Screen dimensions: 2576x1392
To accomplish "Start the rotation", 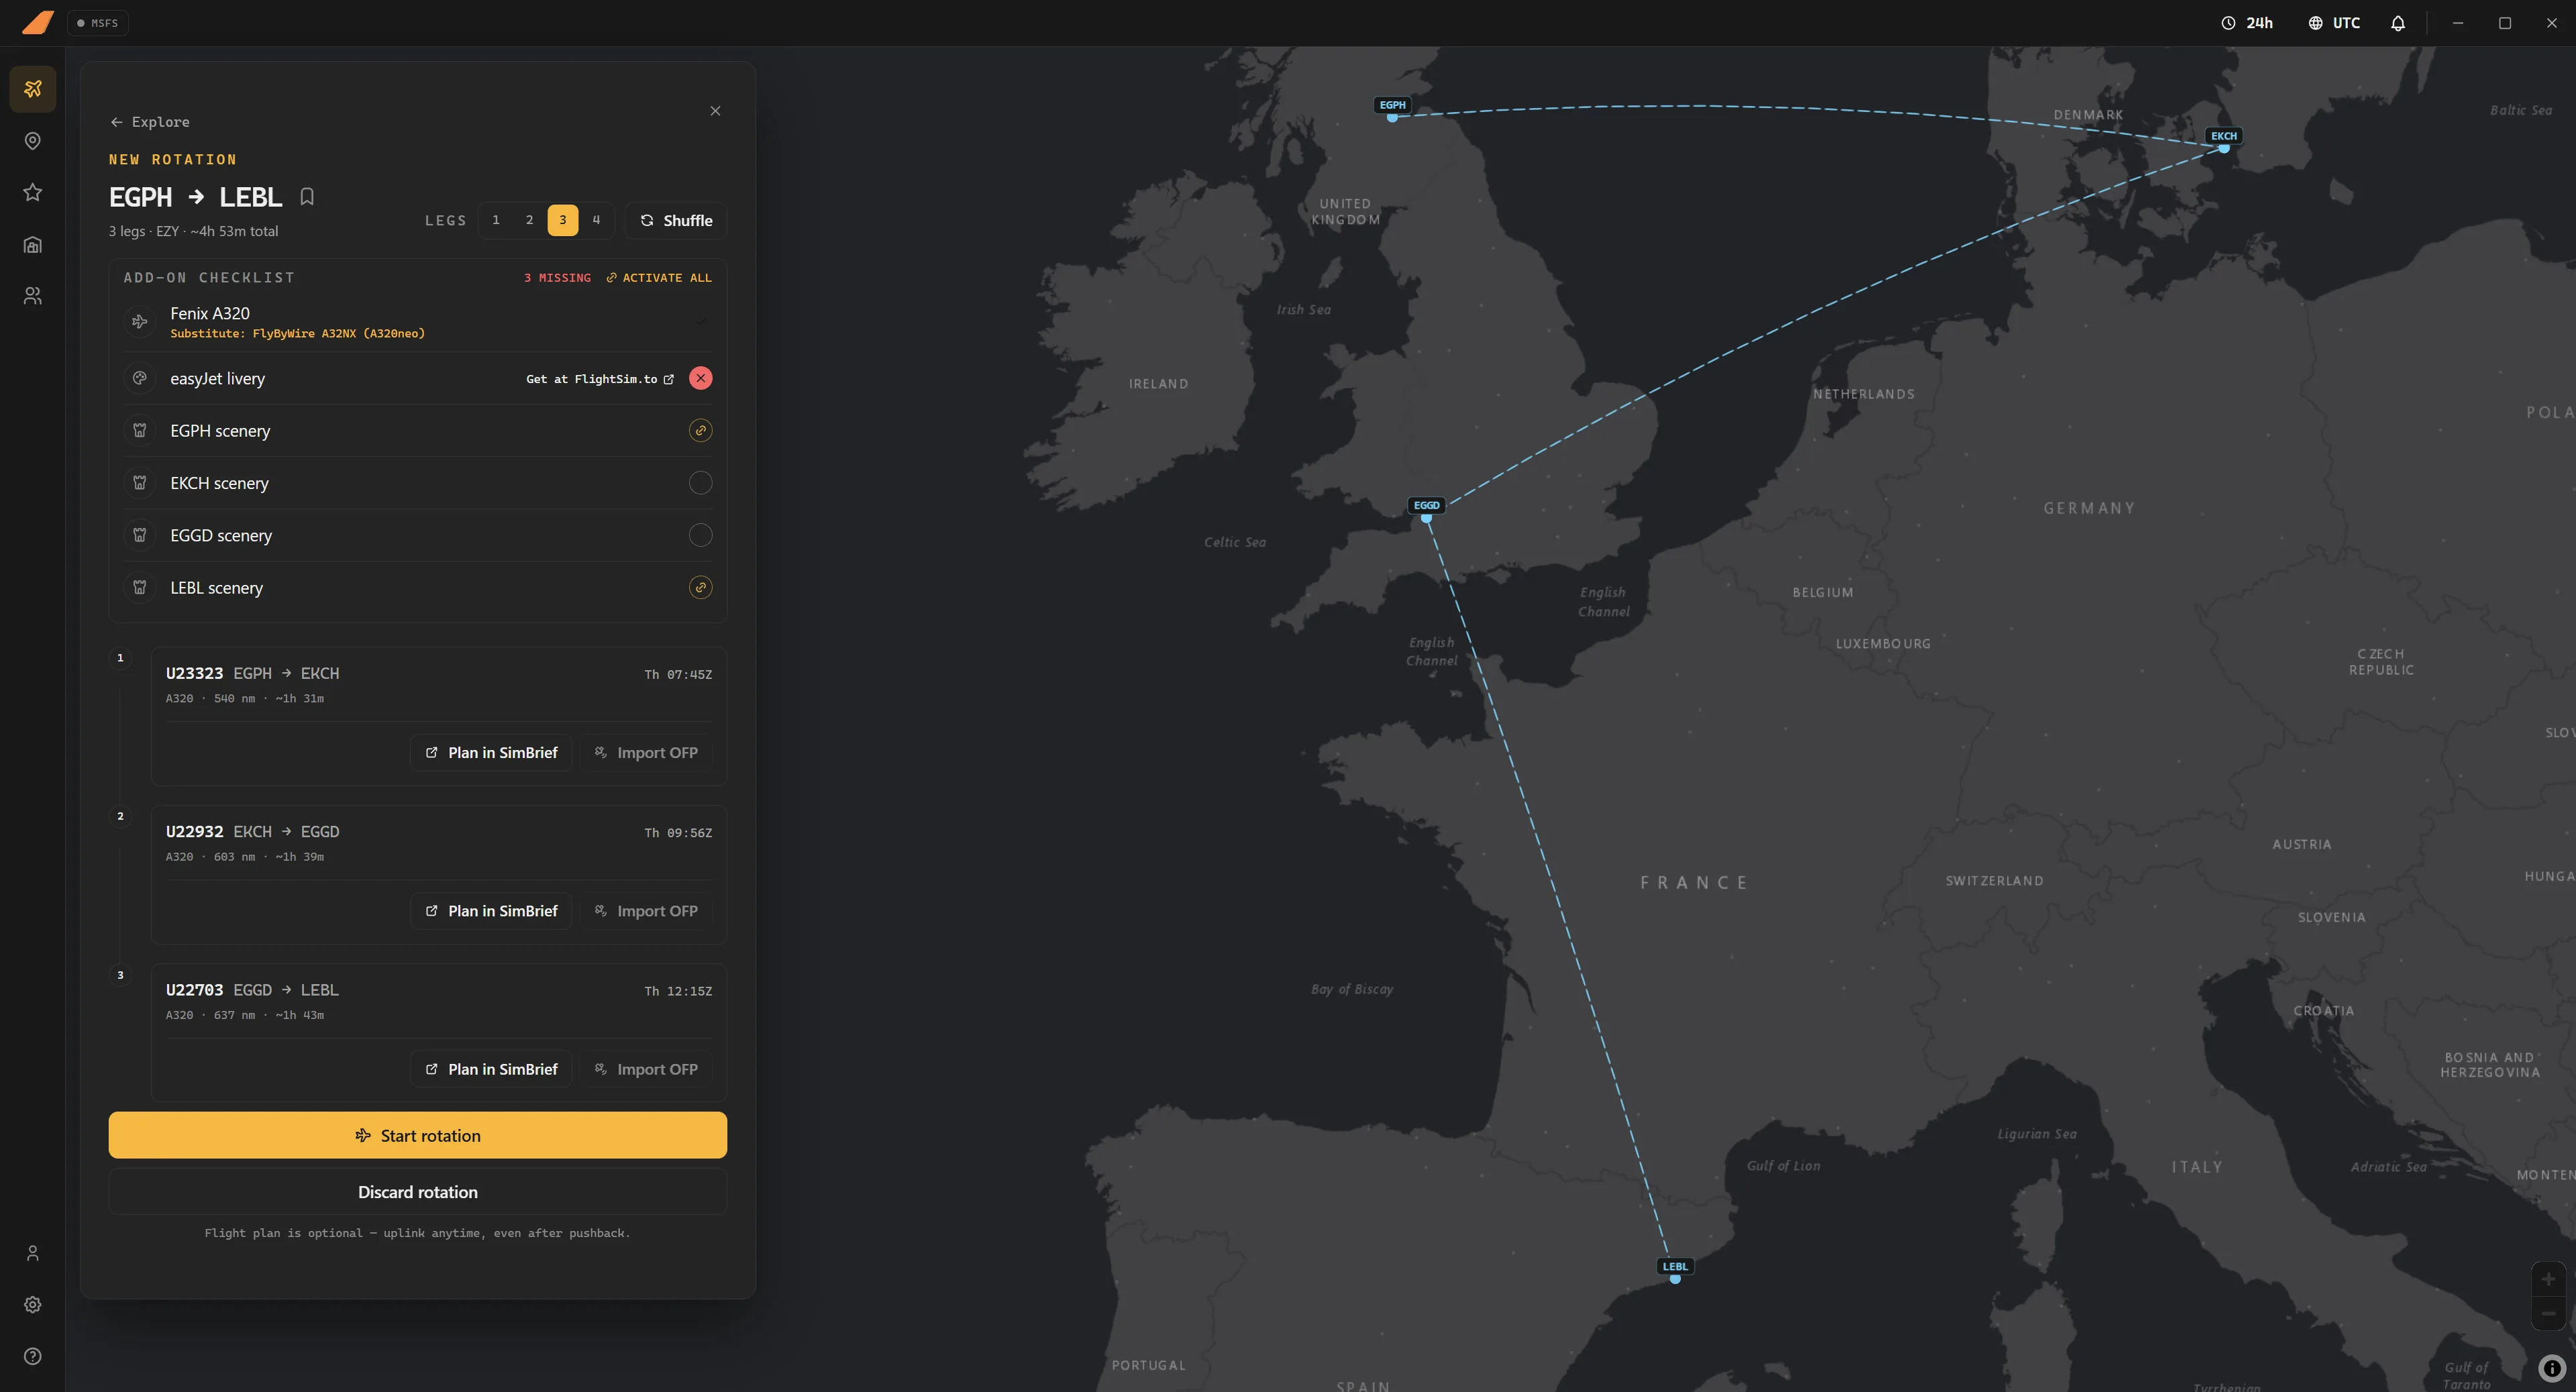I will tap(418, 1135).
